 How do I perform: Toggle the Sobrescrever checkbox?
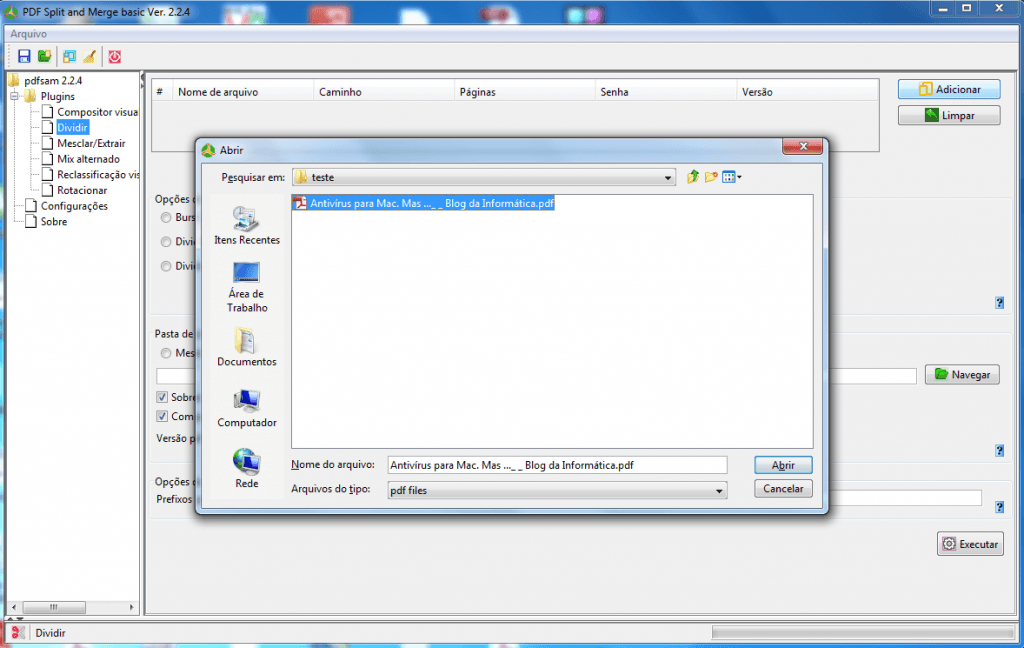coord(162,397)
